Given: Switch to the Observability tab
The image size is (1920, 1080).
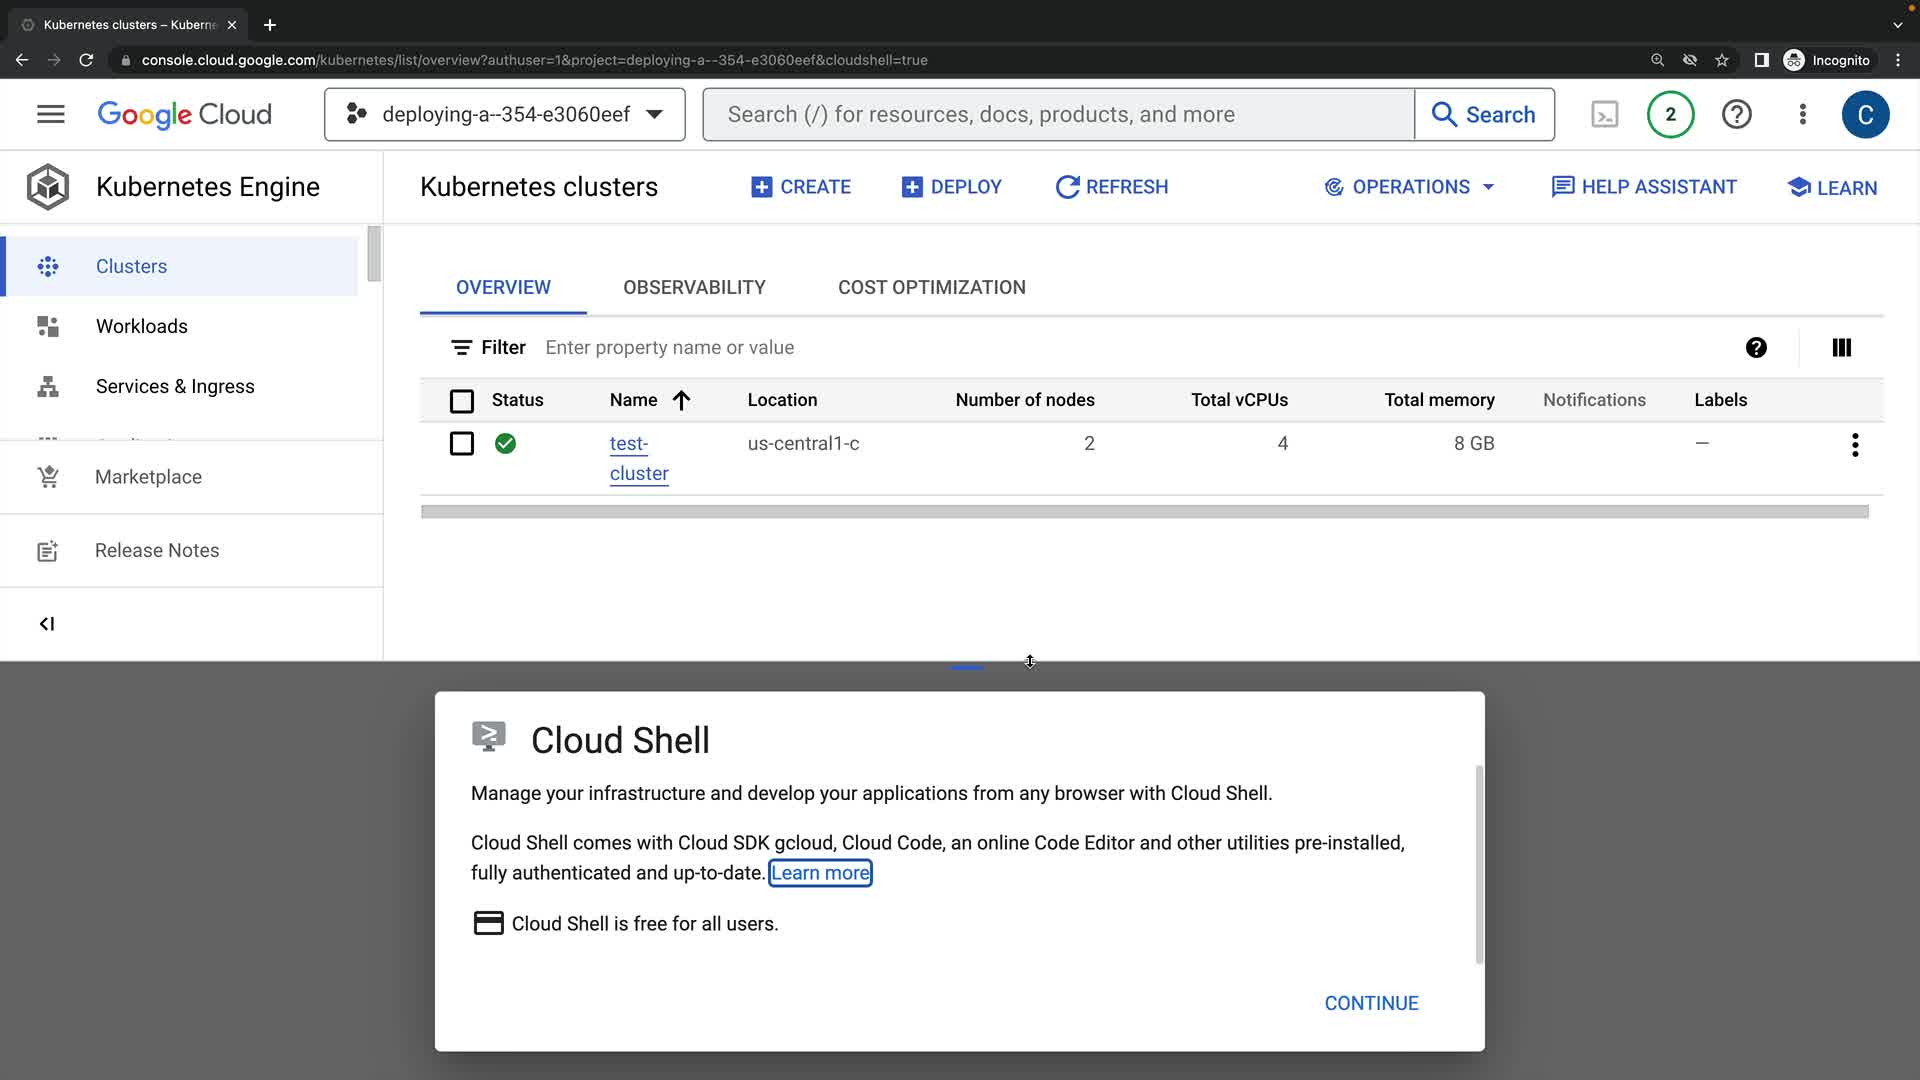Looking at the screenshot, I should pyautogui.click(x=694, y=287).
